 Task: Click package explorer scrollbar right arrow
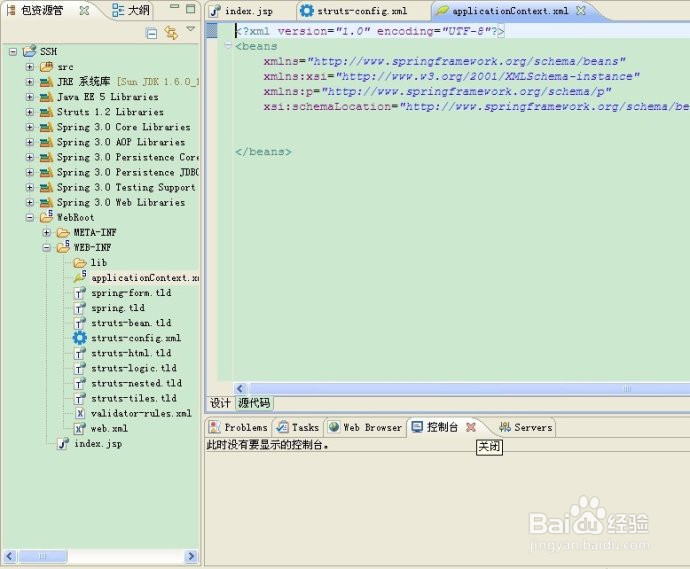pos(191,556)
